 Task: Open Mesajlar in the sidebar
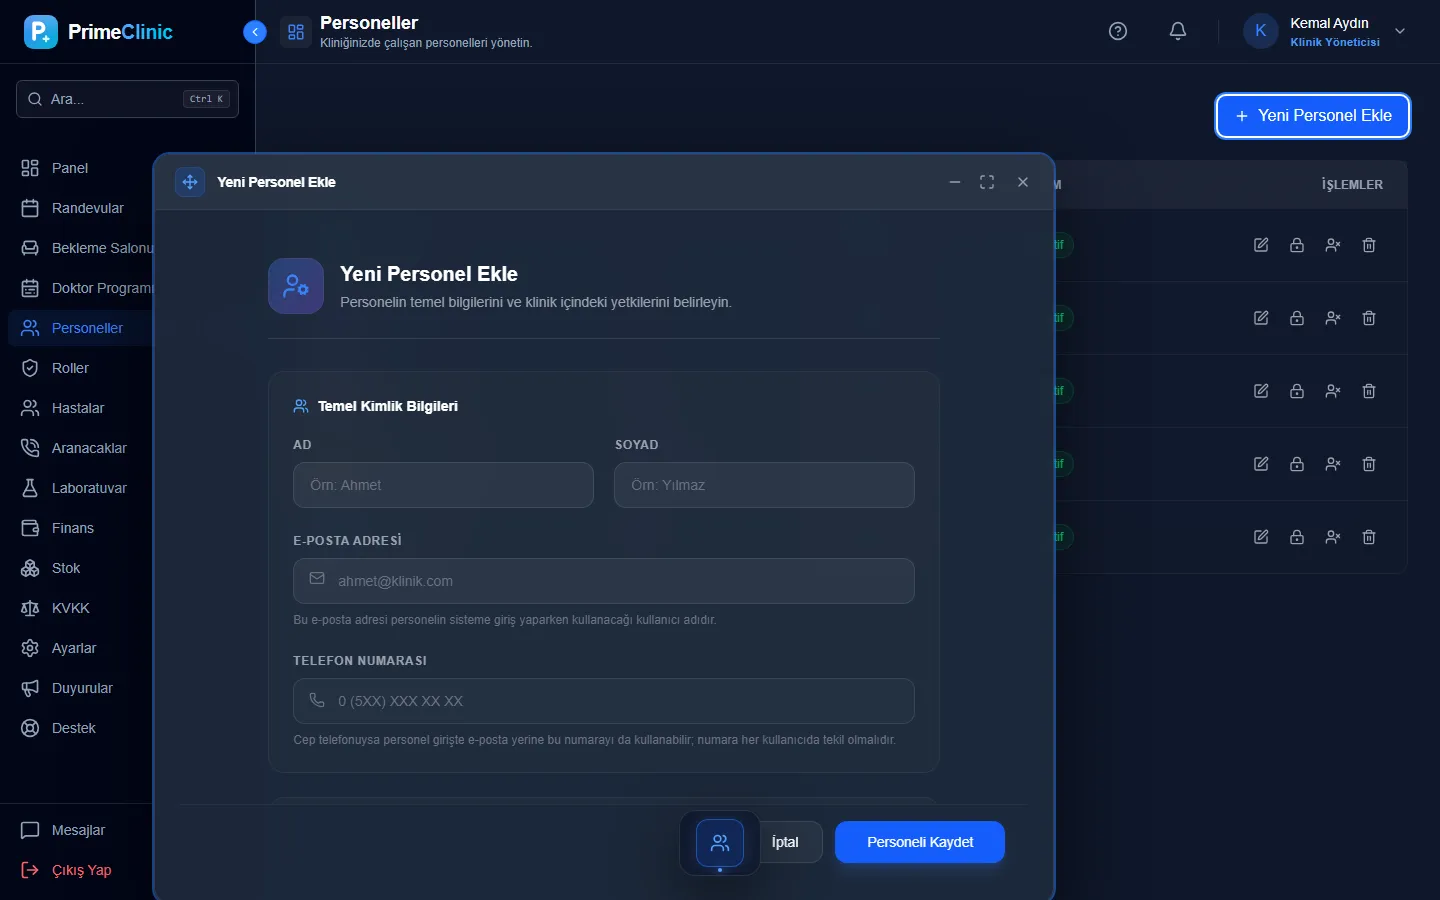[x=81, y=830]
